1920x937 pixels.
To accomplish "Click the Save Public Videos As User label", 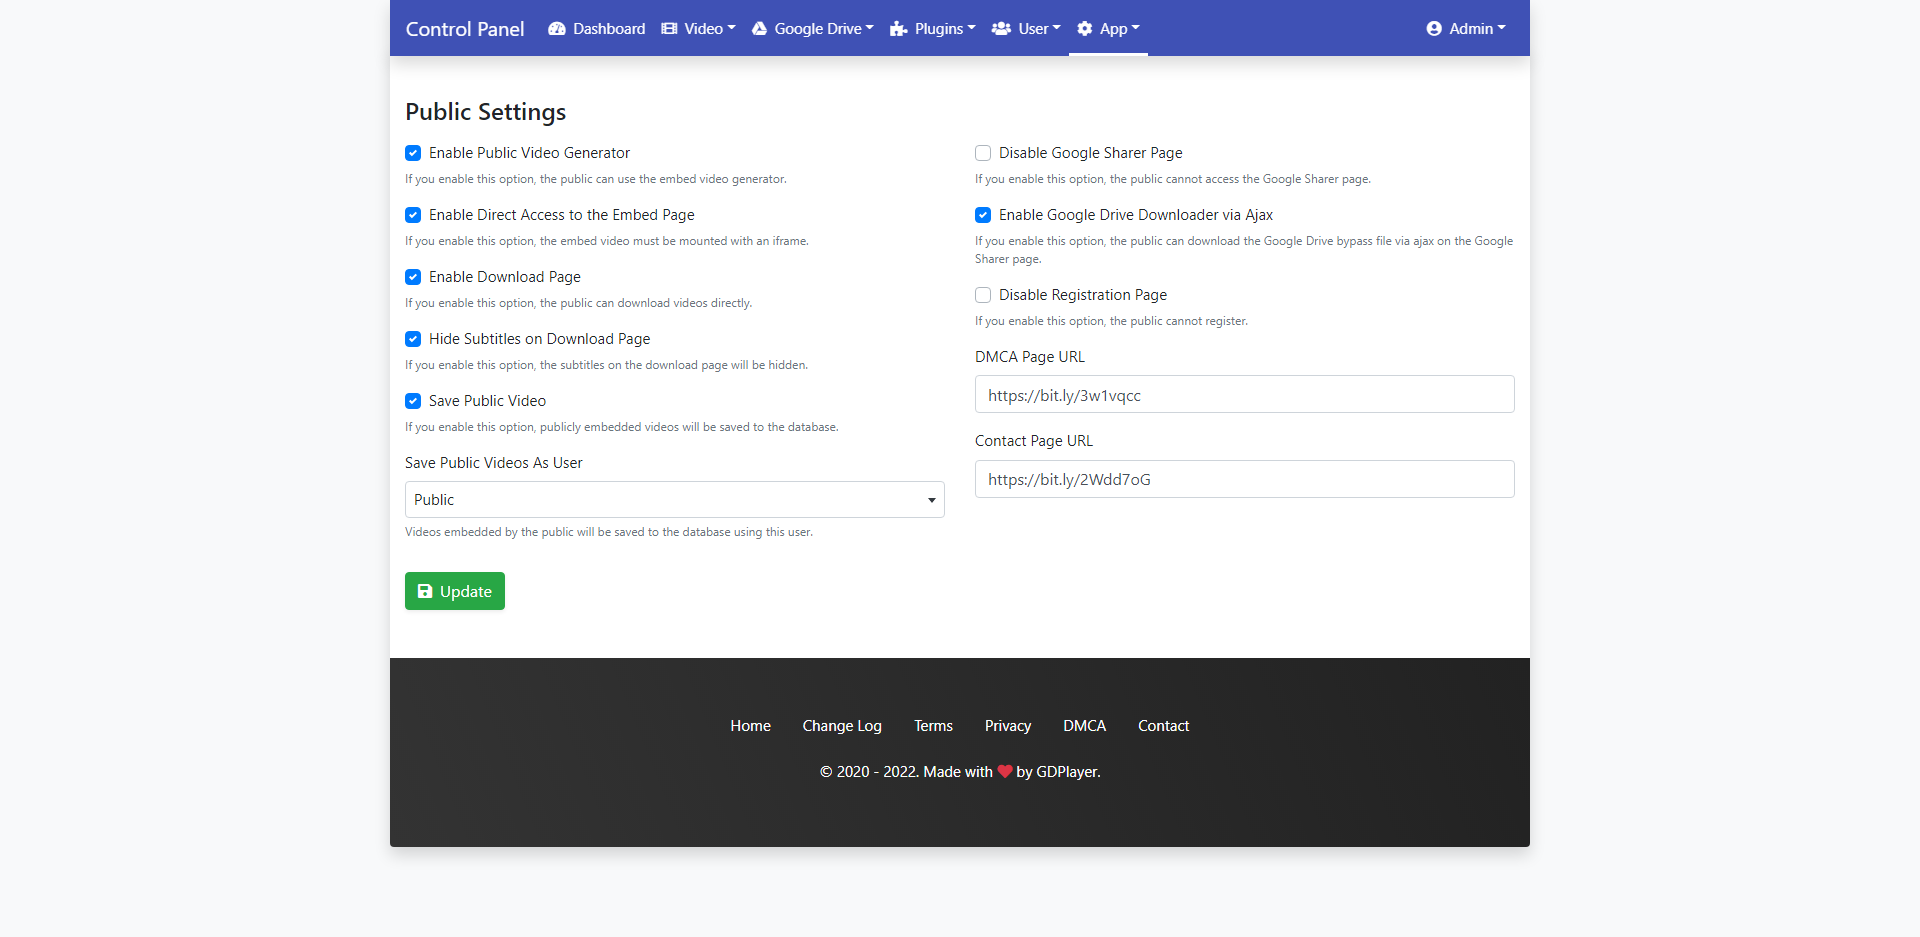I will pos(494,463).
